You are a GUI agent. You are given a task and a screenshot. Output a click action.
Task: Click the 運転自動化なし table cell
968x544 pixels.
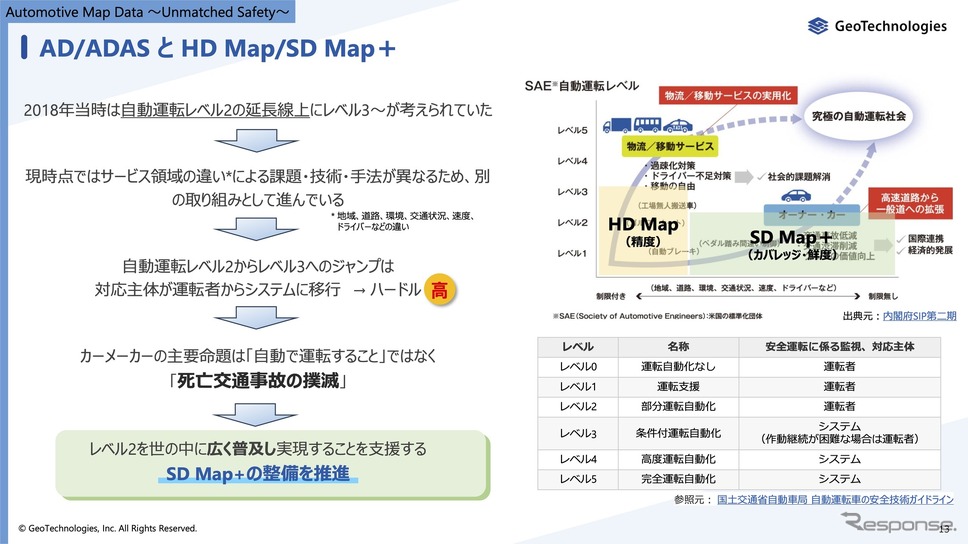pyautogui.click(x=678, y=367)
